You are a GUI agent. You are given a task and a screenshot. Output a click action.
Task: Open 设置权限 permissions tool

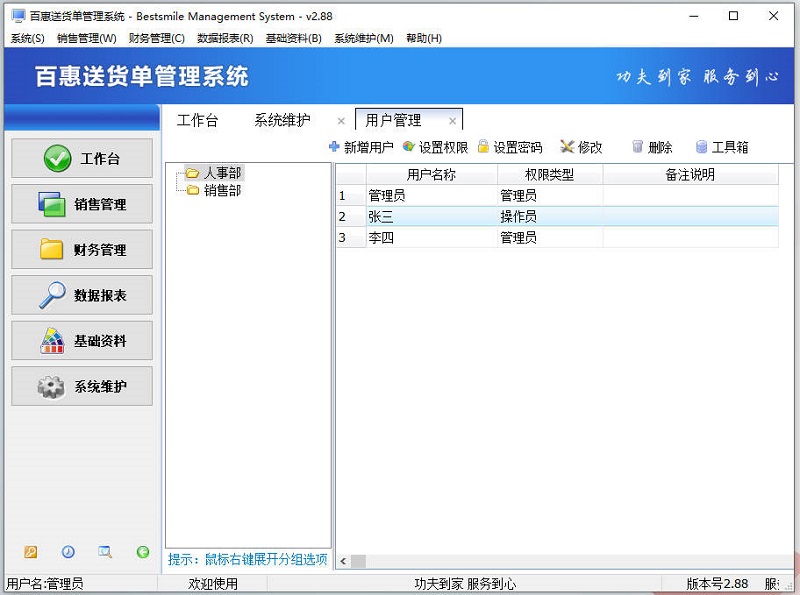(x=405, y=146)
